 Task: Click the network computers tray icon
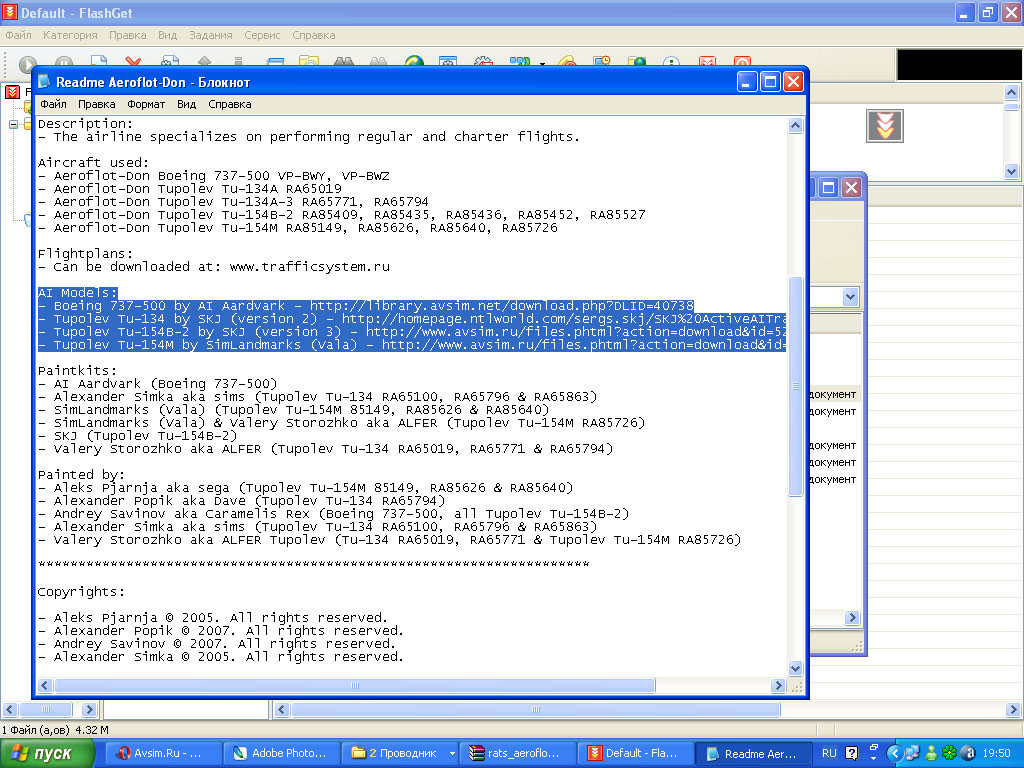[912, 754]
